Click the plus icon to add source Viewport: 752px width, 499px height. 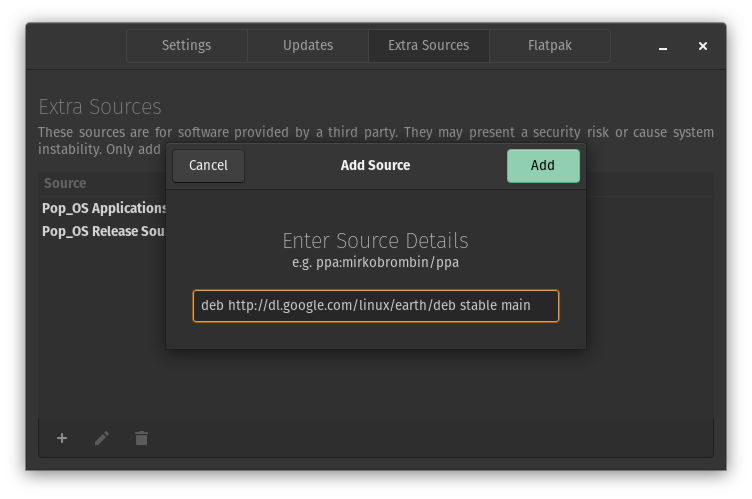(62, 438)
